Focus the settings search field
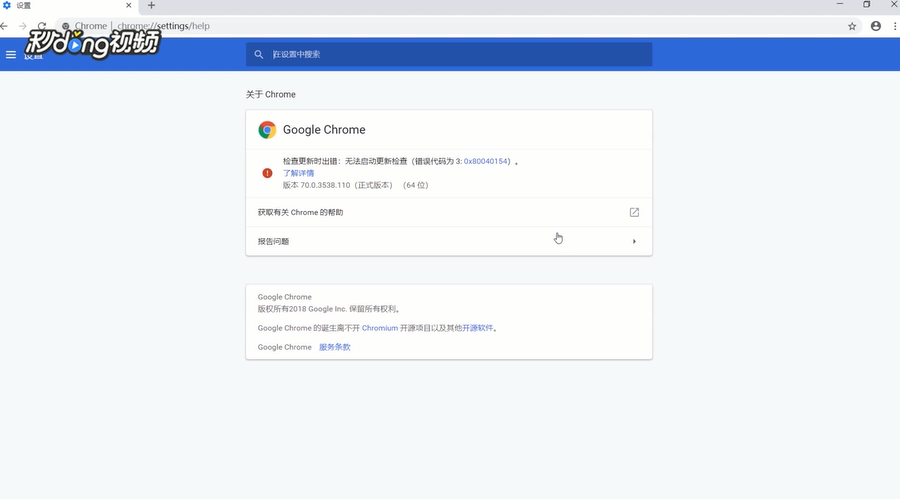The height and width of the screenshot is (499, 900). pos(449,54)
